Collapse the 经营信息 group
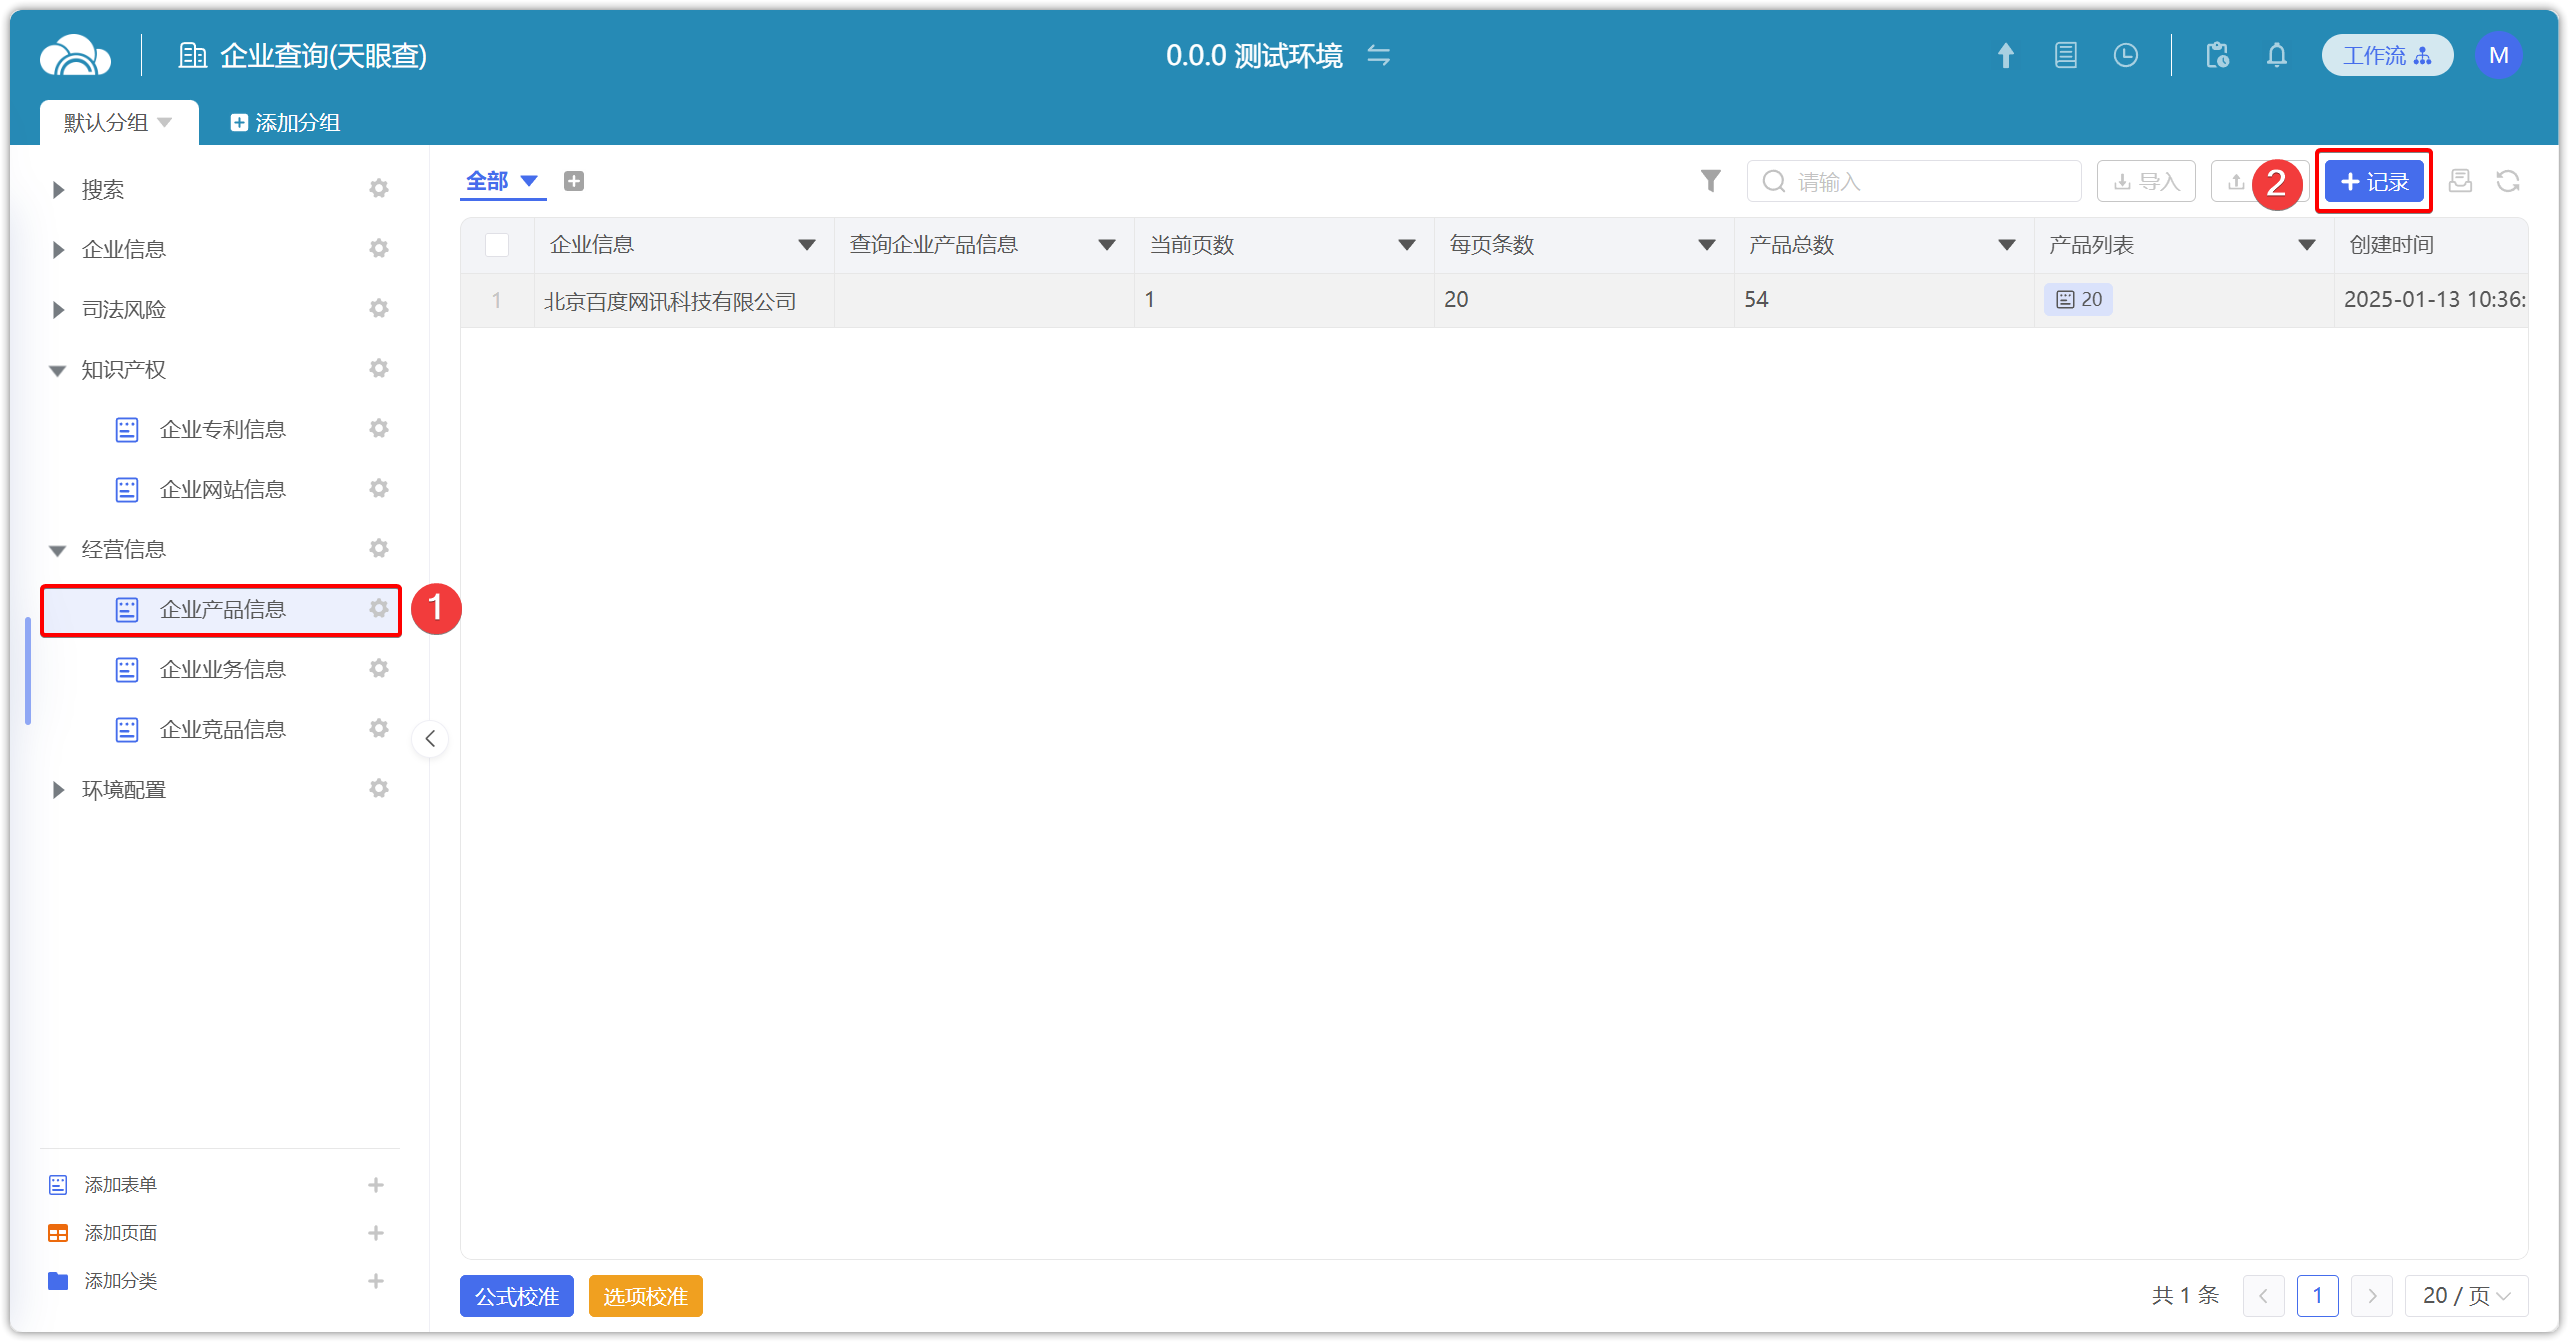Screen dimensions: 2569x1342 click(x=58, y=551)
